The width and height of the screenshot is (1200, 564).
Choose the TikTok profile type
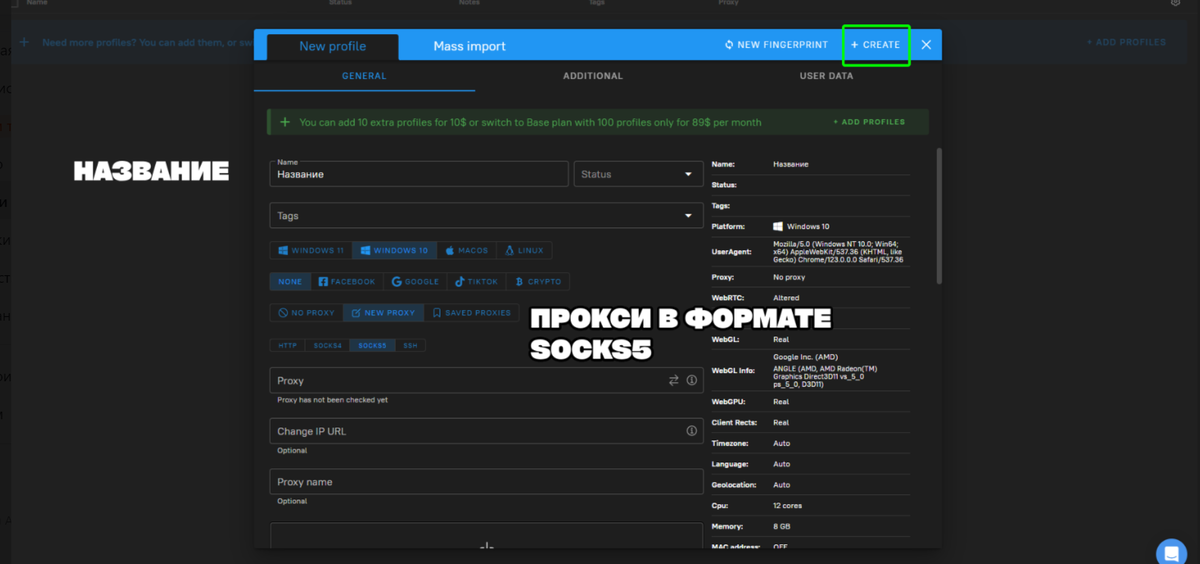476,282
